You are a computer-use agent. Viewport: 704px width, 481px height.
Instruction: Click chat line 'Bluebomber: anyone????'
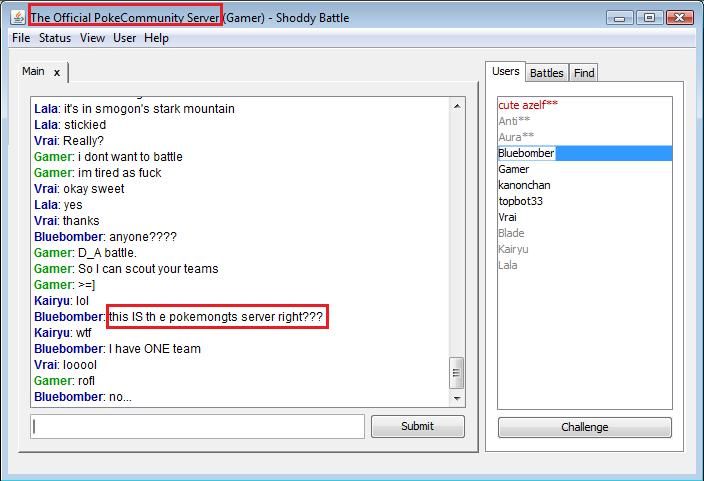point(106,237)
